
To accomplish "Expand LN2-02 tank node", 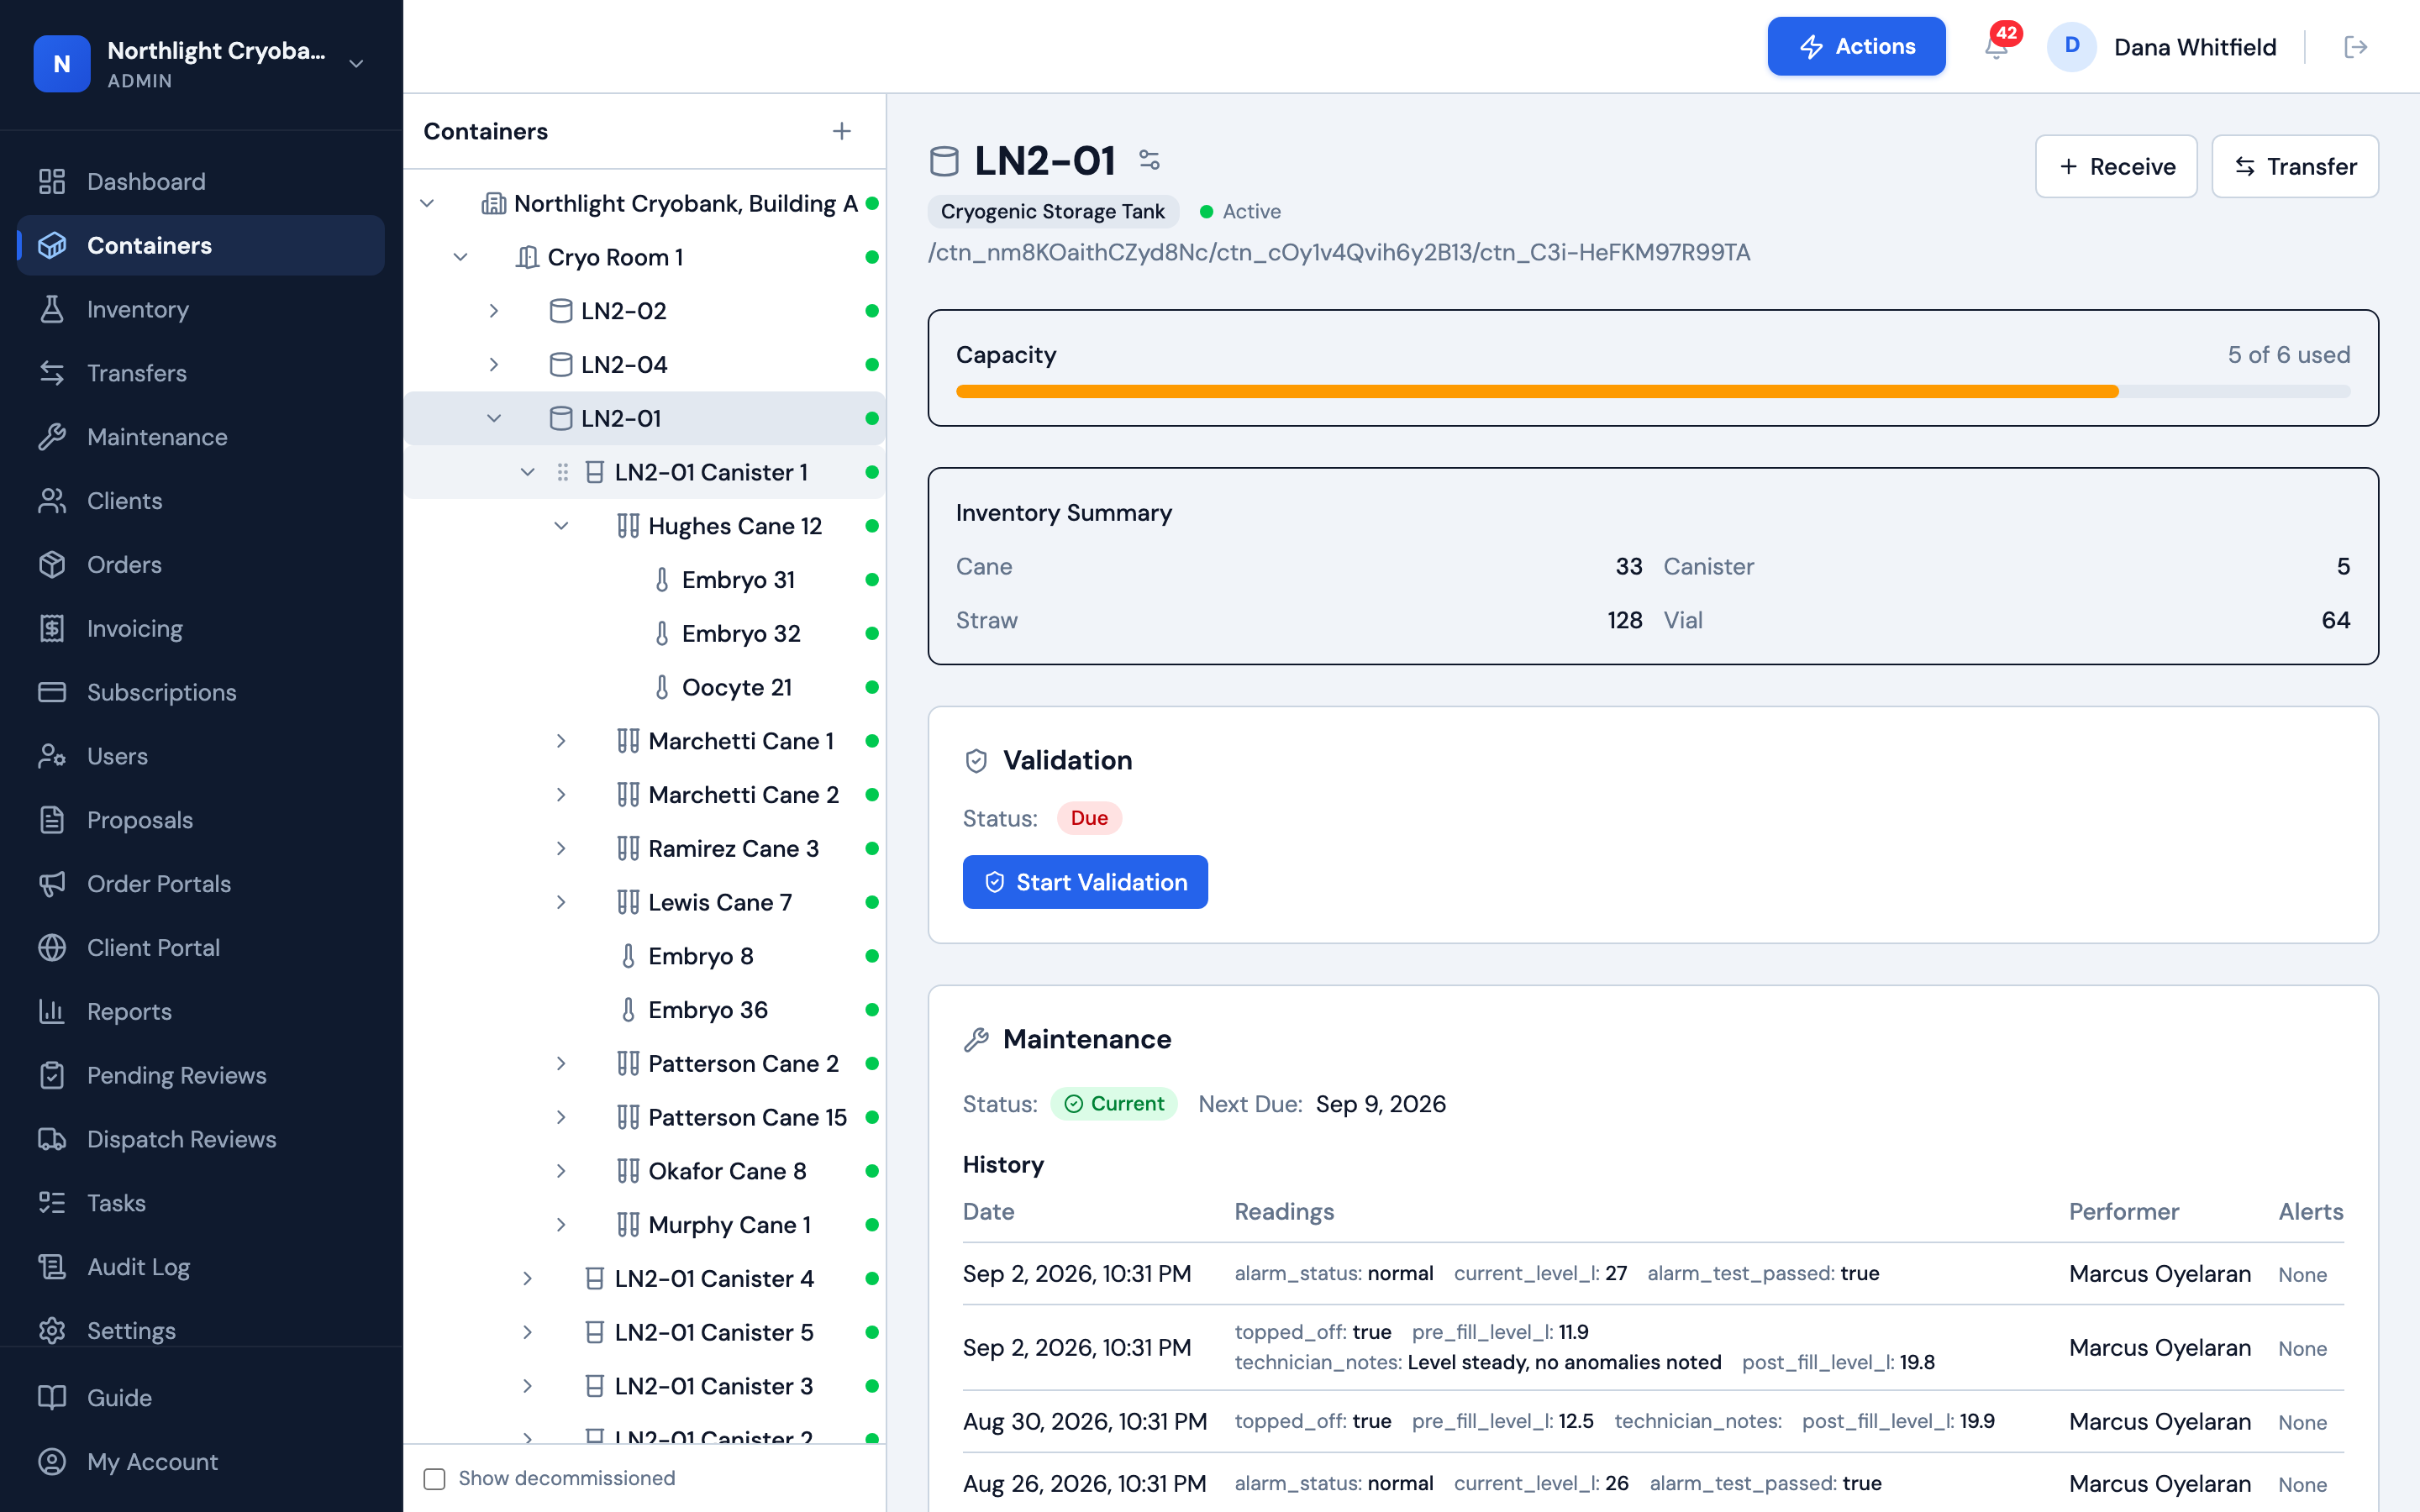I will (494, 311).
